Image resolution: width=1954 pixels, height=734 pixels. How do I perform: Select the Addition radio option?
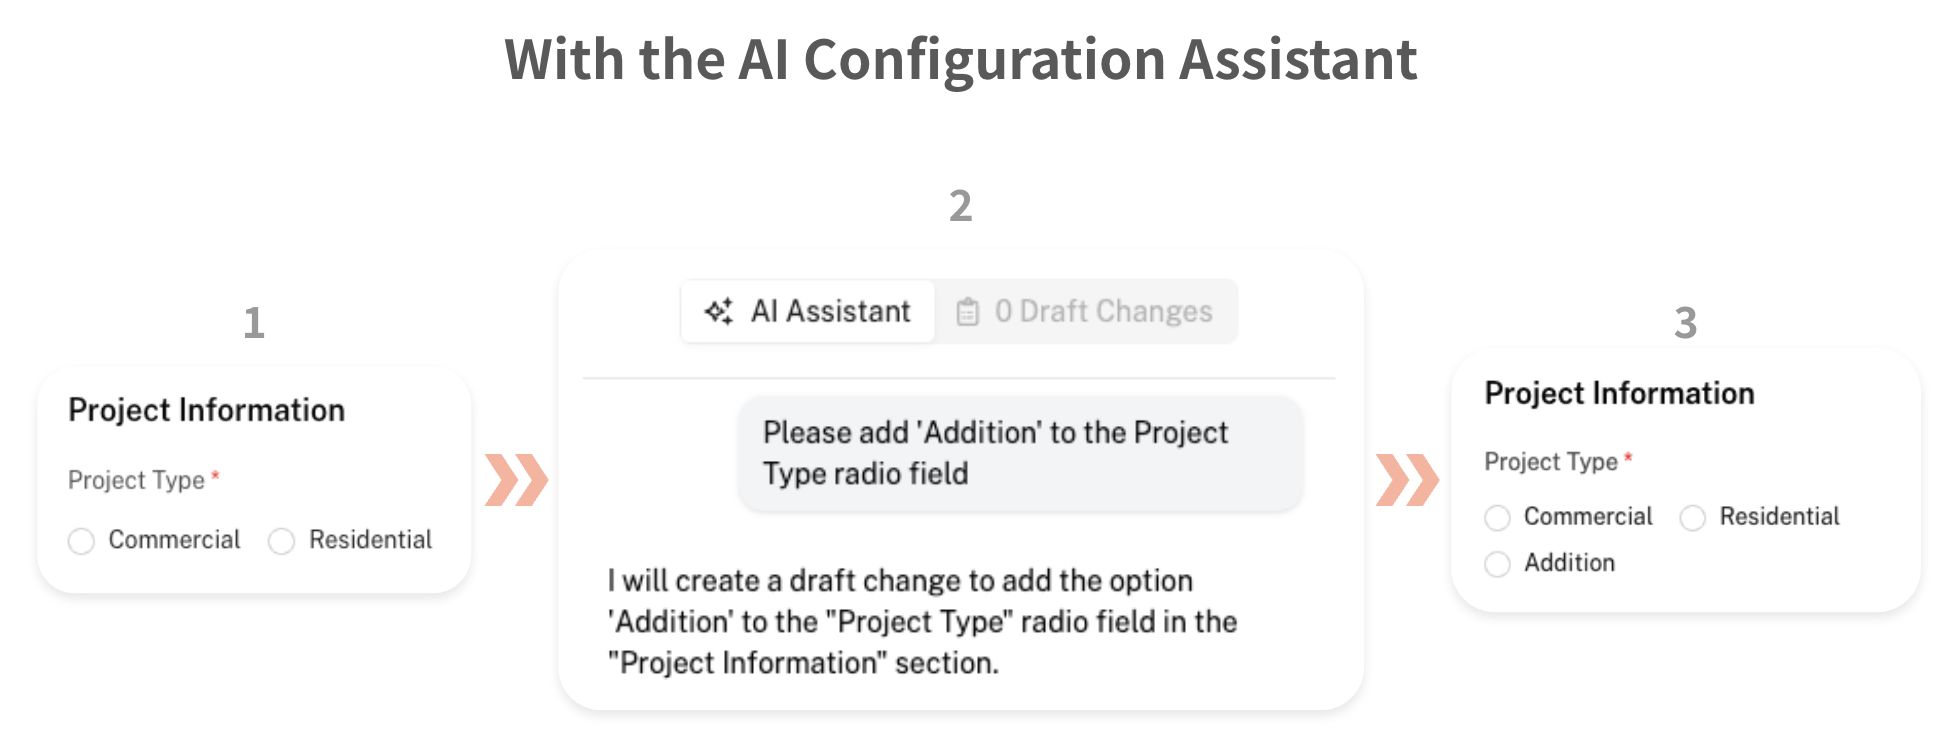(1497, 564)
